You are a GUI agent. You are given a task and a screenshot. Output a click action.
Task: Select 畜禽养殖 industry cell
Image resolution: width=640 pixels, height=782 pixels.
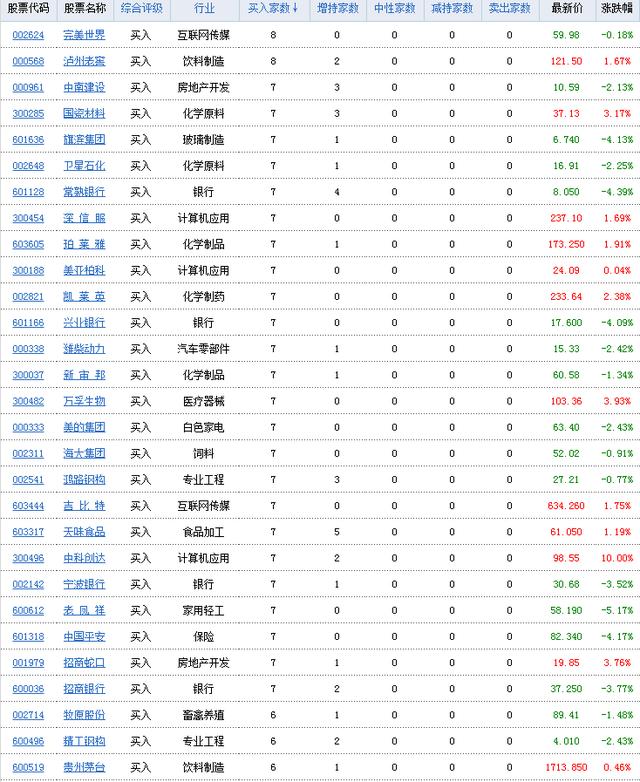click(x=204, y=715)
